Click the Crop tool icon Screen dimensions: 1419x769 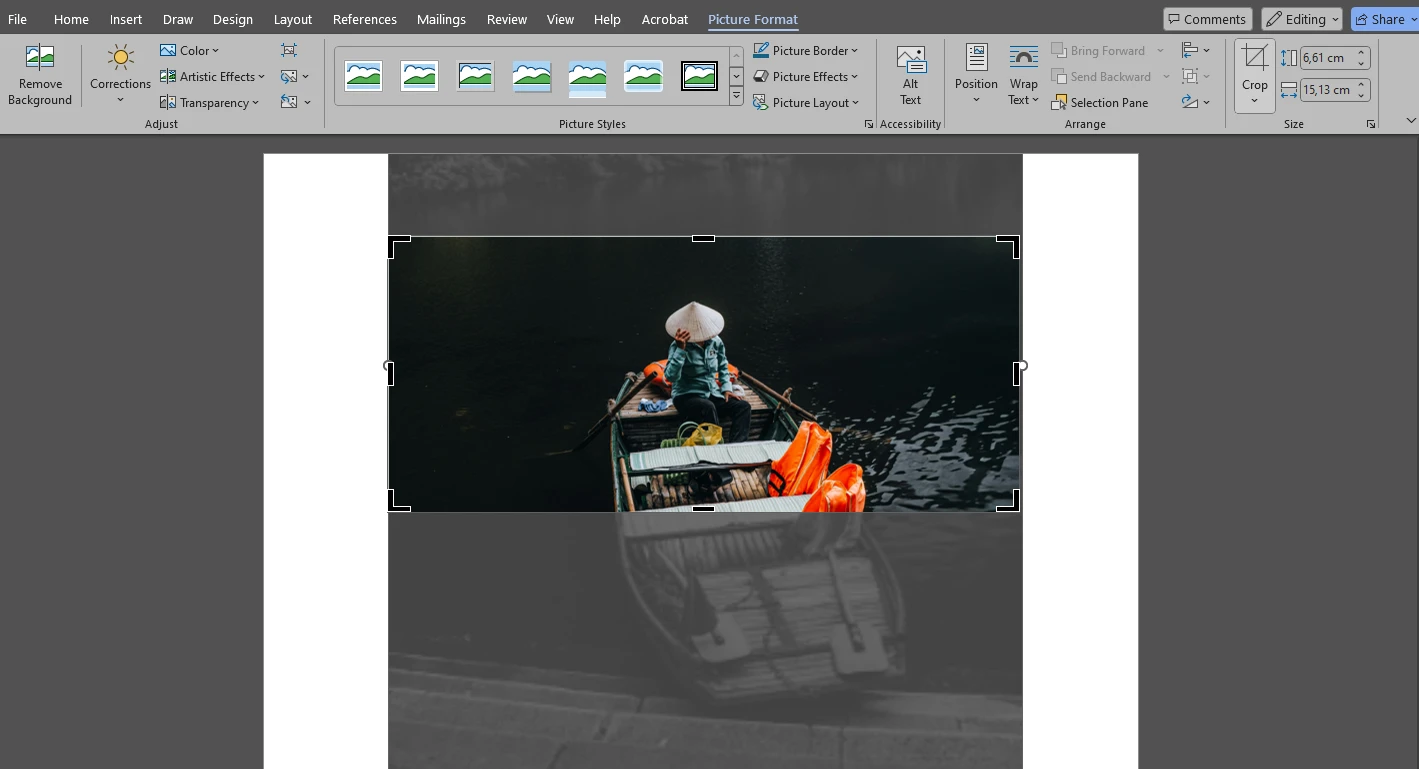(x=1255, y=58)
